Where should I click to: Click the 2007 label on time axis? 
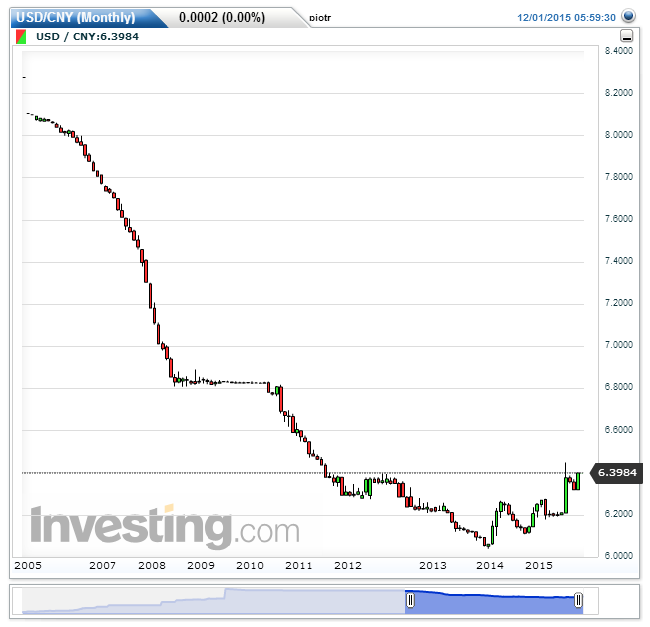pos(102,565)
